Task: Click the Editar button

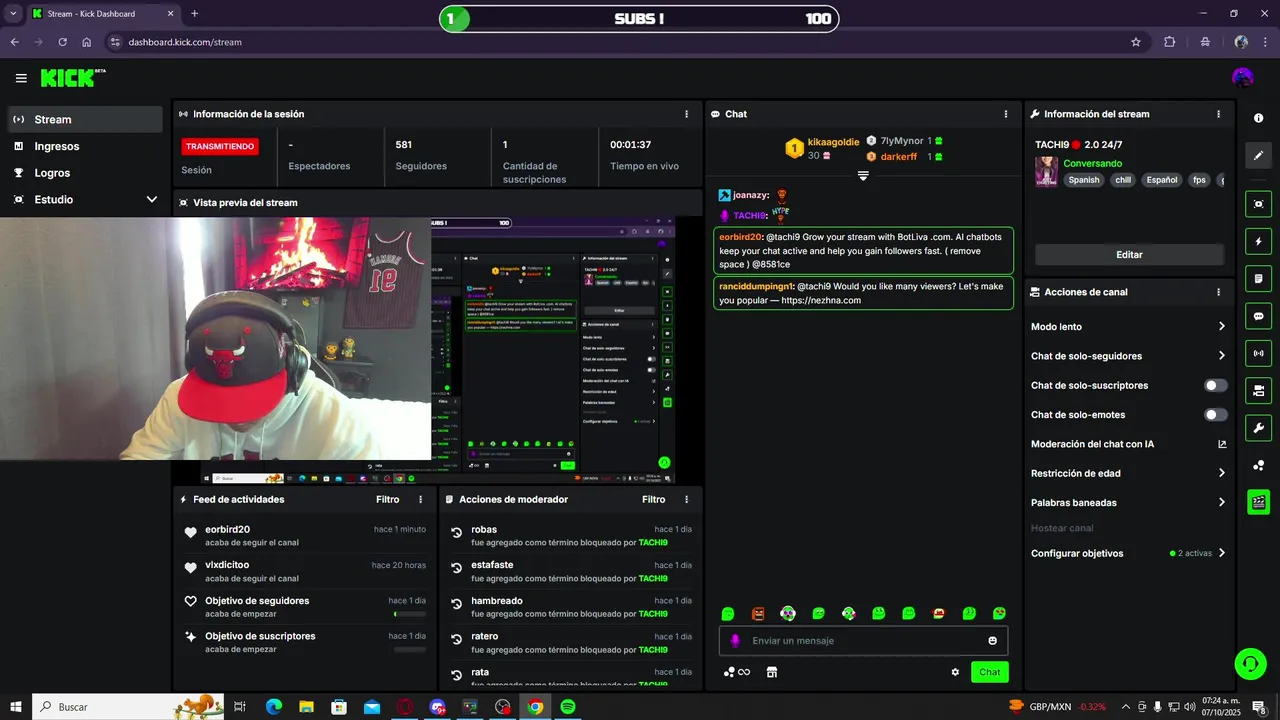Action: point(1129,255)
